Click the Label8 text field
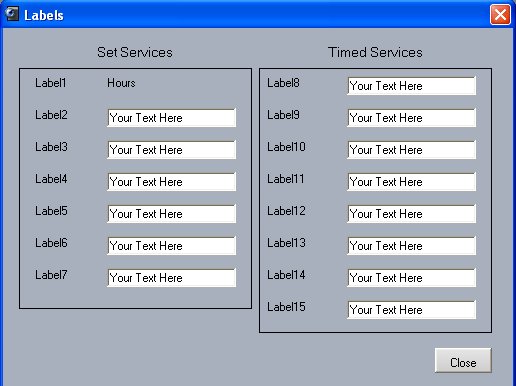516x386 pixels. (411, 86)
